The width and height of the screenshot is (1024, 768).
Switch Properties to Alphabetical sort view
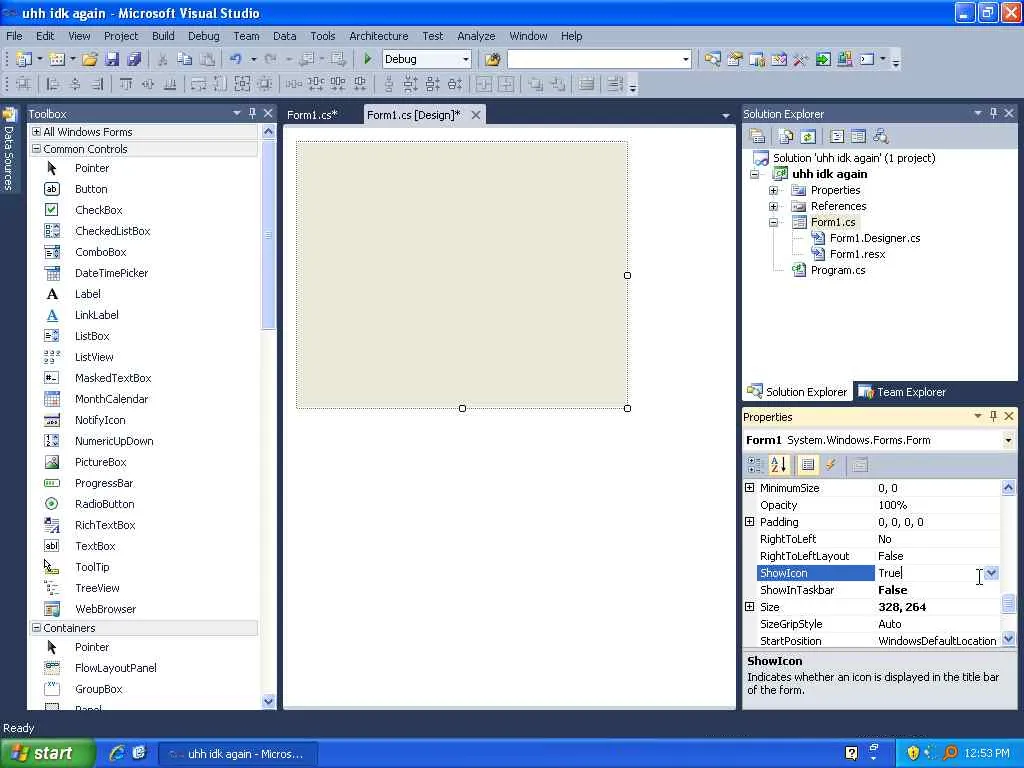779,464
